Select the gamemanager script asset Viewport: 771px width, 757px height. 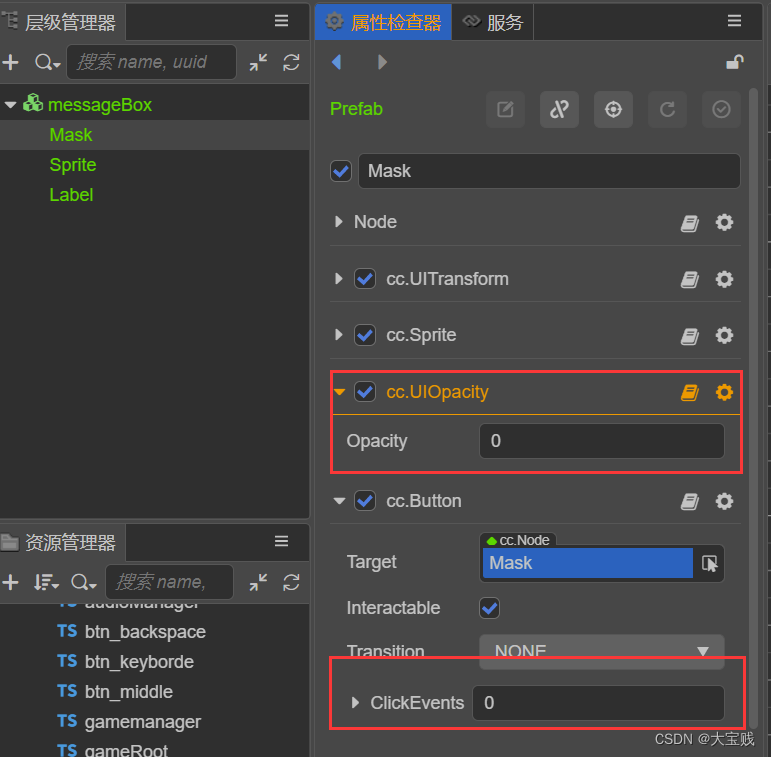pyautogui.click(x=142, y=722)
